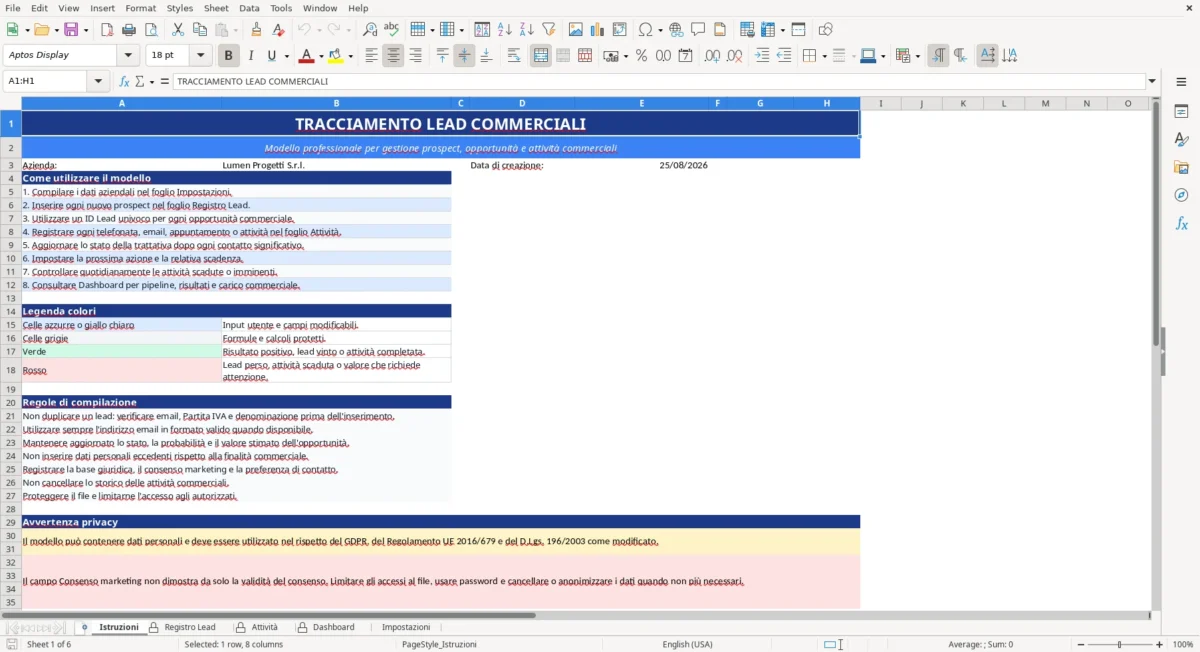Click the zoom in plus button

pos(1159,645)
